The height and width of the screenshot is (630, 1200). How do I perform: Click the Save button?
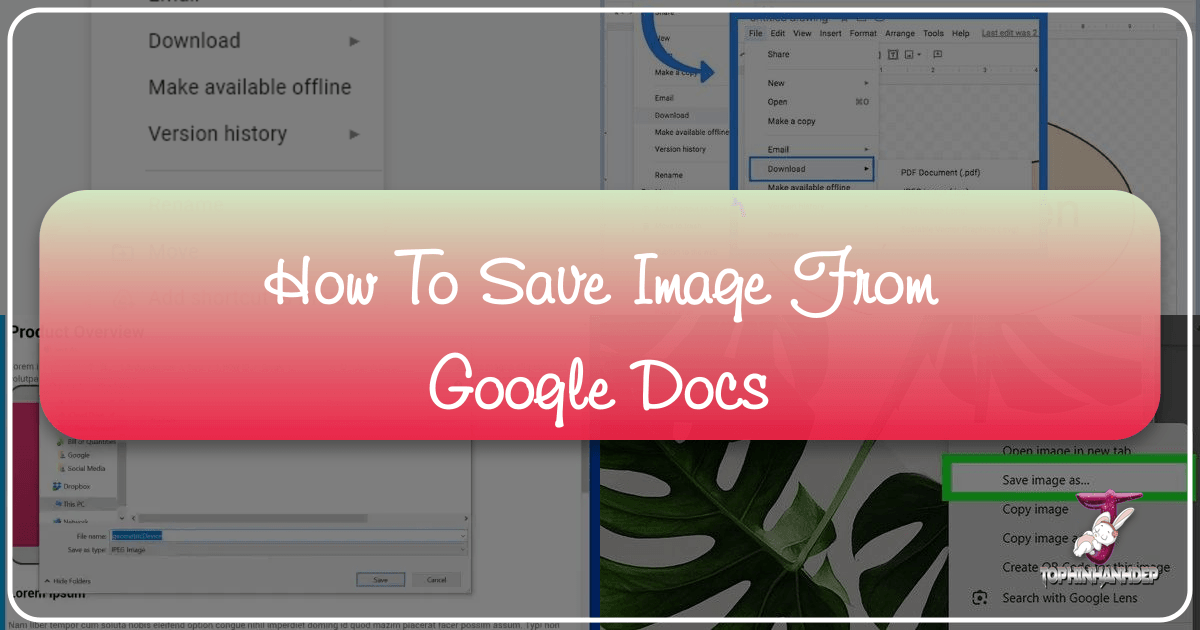(x=380, y=579)
